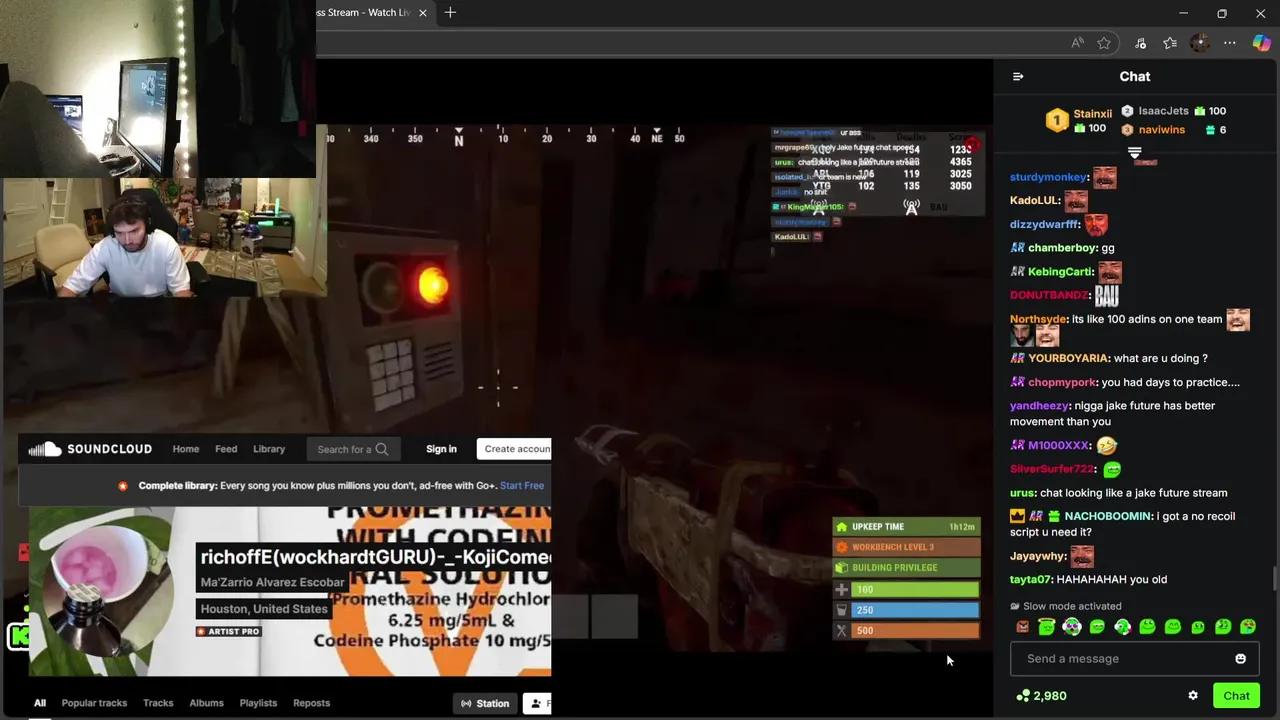The width and height of the screenshot is (1280, 720).
Task: Open the media control music-note icon
Action: coord(1140,43)
